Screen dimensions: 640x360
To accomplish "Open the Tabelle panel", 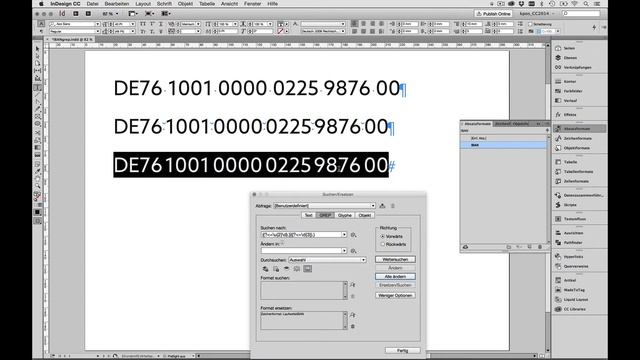I will click(570, 162).
